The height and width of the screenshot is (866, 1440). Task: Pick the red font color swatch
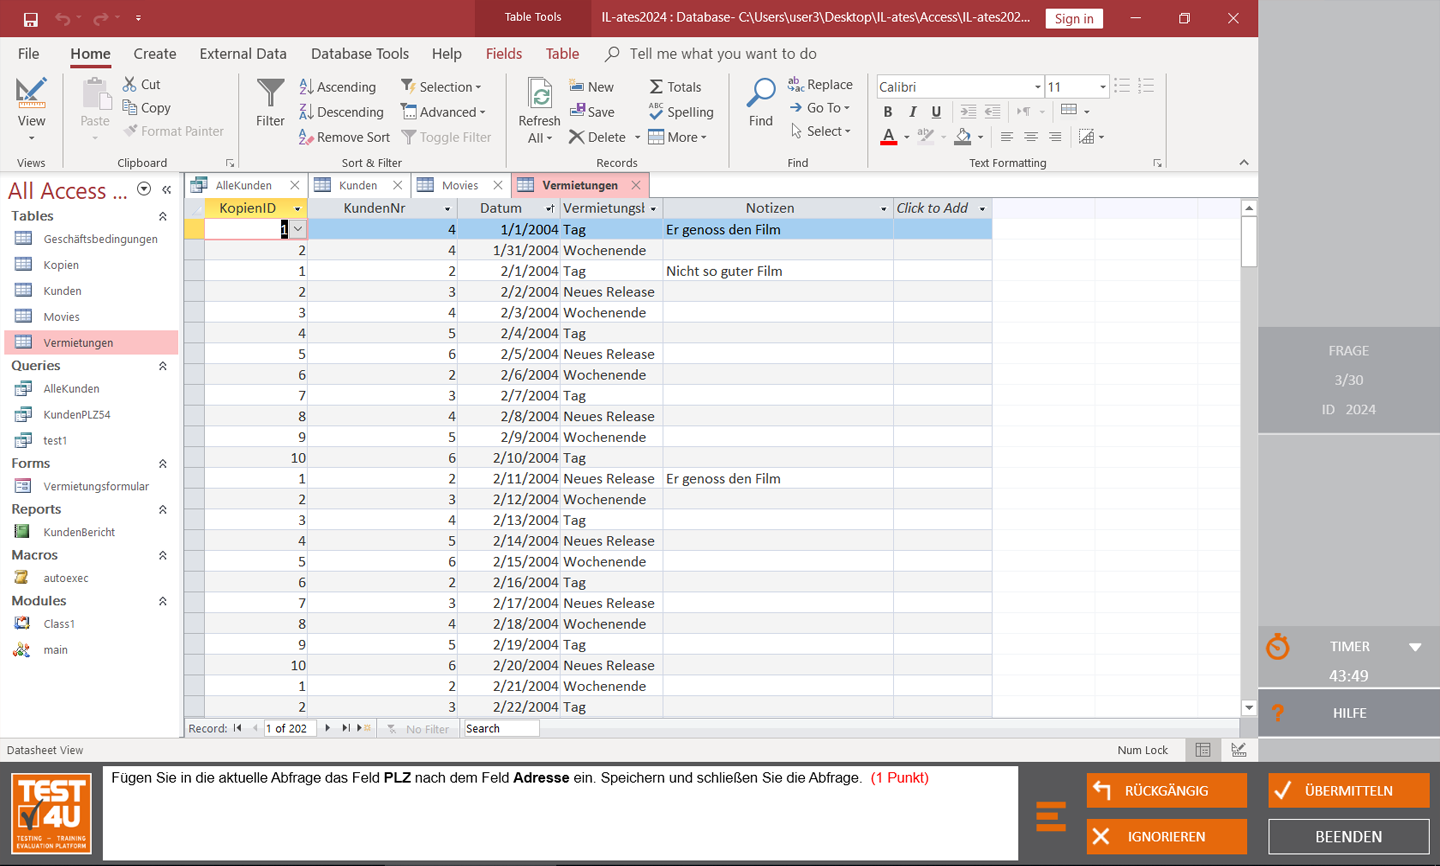(888, 137)
